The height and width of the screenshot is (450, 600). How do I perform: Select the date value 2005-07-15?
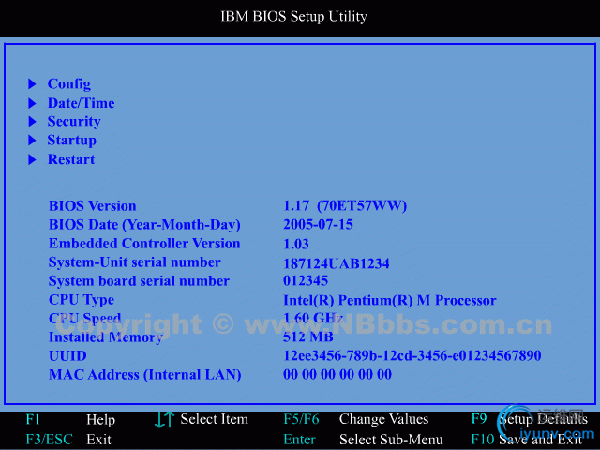tap(318, 224)
